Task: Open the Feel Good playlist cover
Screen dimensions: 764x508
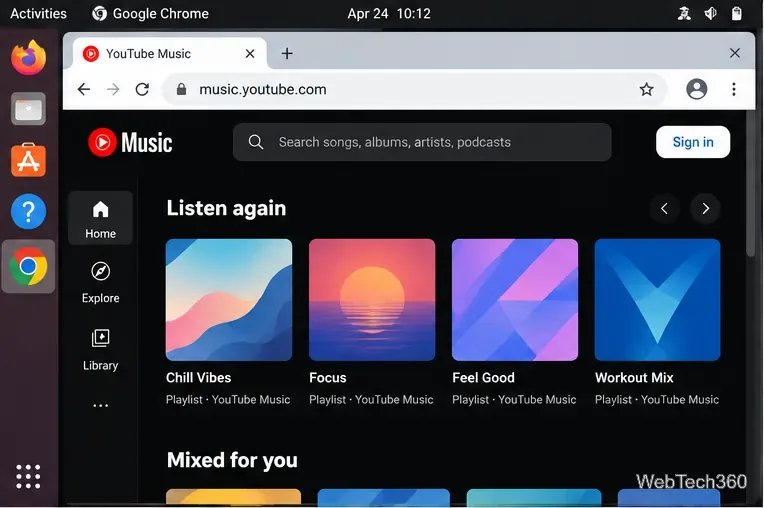Action: (x=515, y=300)
